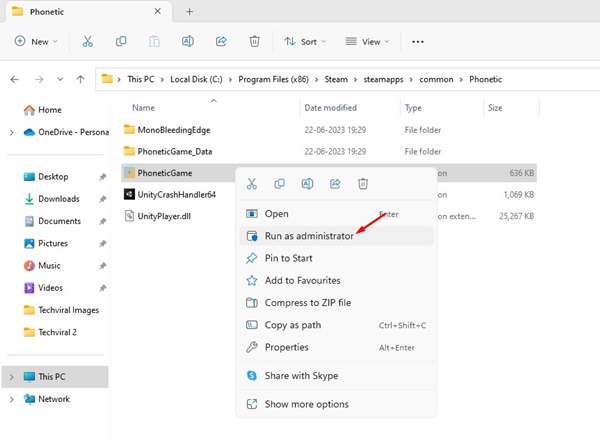Sort by Date modified column header
The image size is (600, 440).
(331, 108)
